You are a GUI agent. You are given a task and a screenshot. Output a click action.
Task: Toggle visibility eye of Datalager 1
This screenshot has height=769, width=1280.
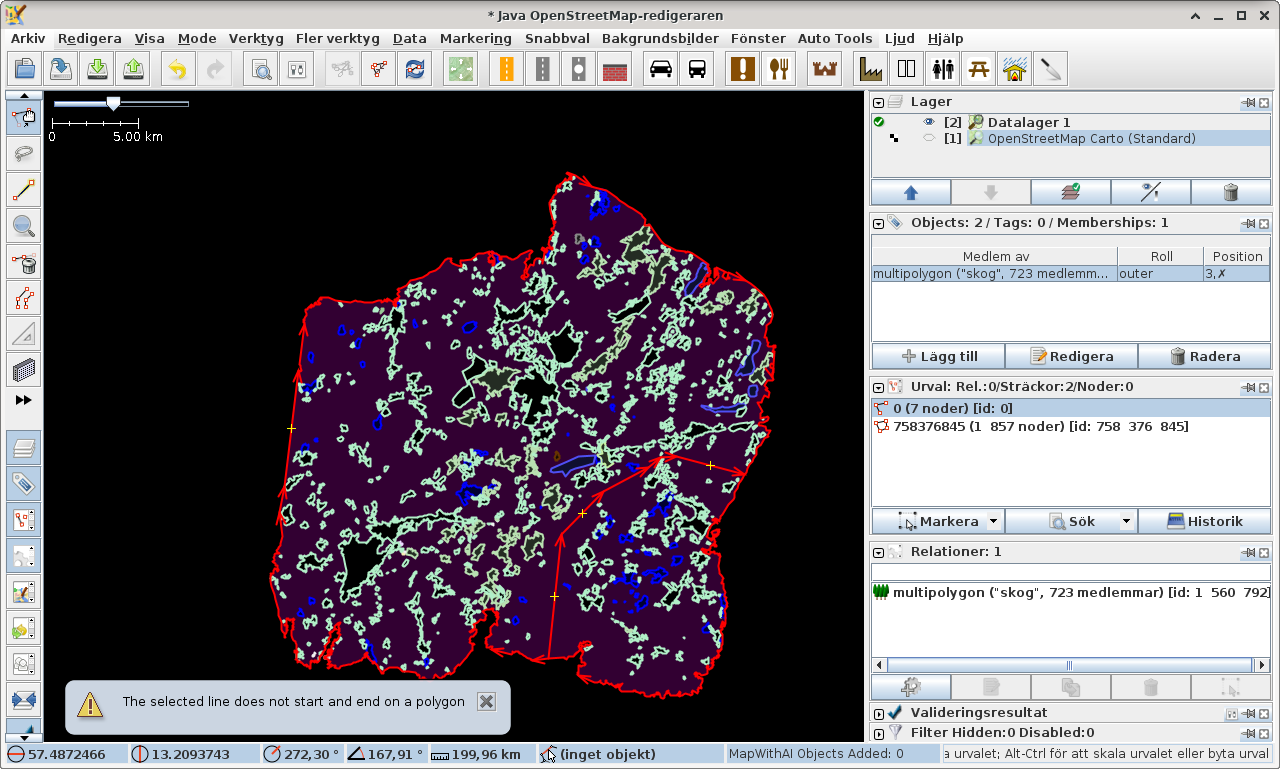(x=928, y=122)
